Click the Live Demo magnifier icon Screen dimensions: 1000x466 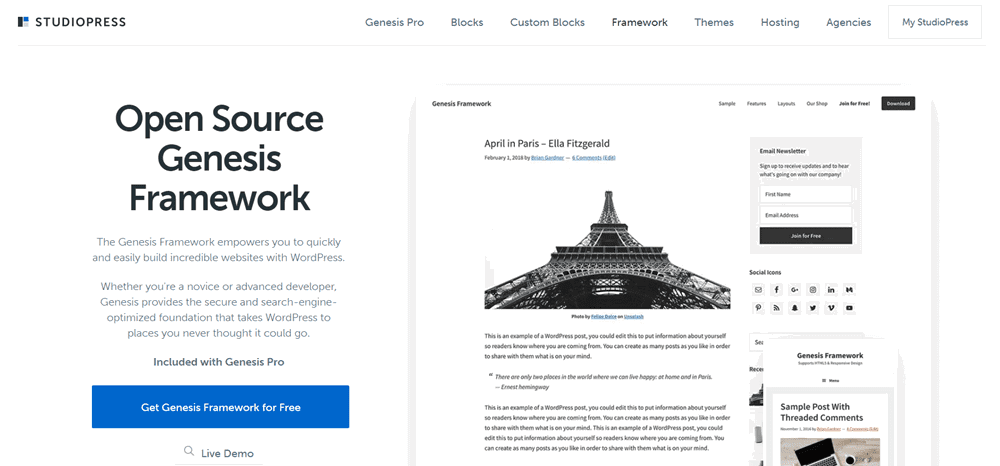pyautogui.click(x=189, y=451)
